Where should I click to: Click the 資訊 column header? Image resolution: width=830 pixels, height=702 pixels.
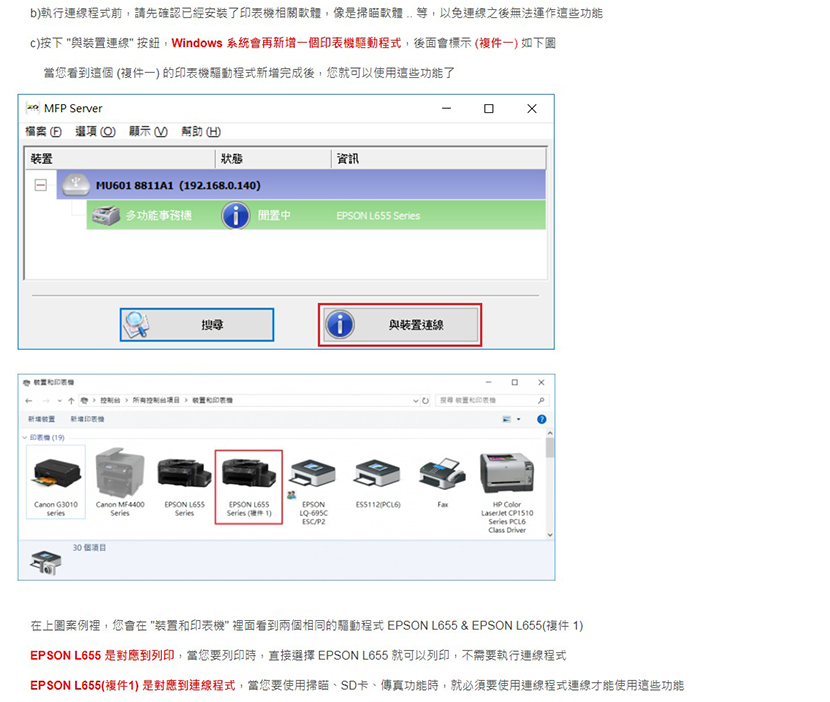coord(439,159)
